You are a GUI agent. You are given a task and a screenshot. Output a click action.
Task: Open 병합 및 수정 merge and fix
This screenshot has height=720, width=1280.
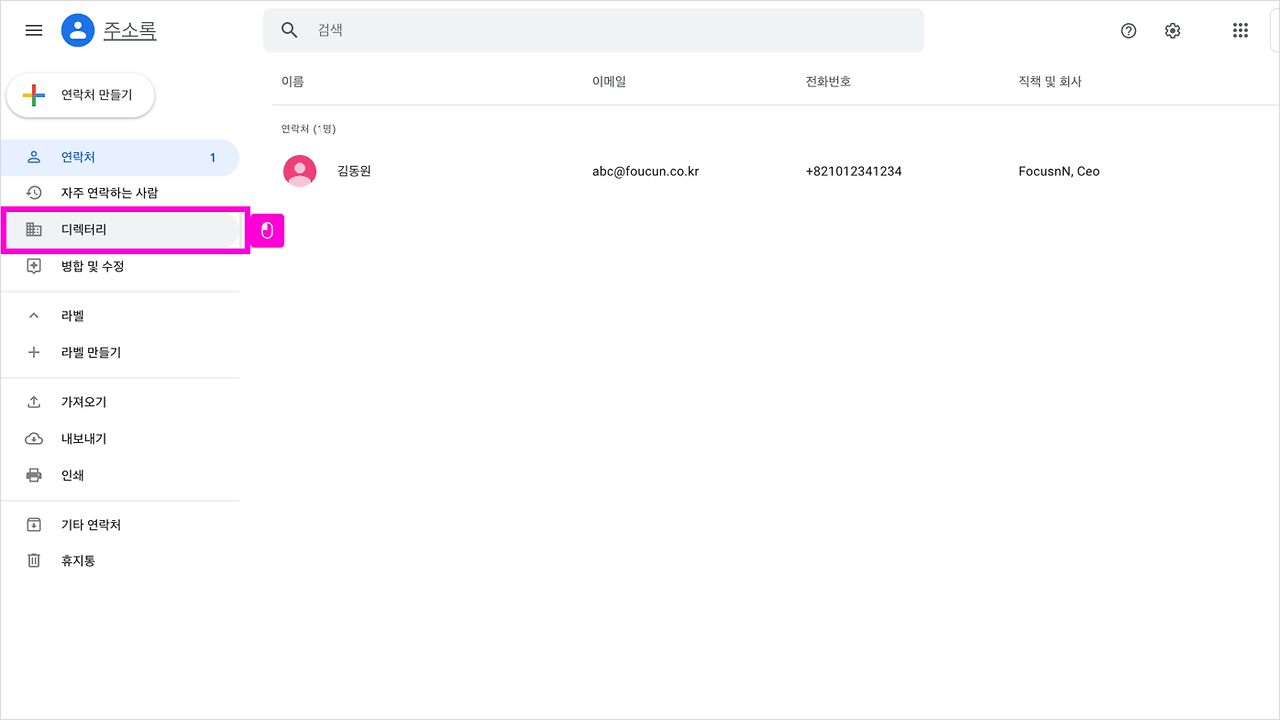(104, 266)
